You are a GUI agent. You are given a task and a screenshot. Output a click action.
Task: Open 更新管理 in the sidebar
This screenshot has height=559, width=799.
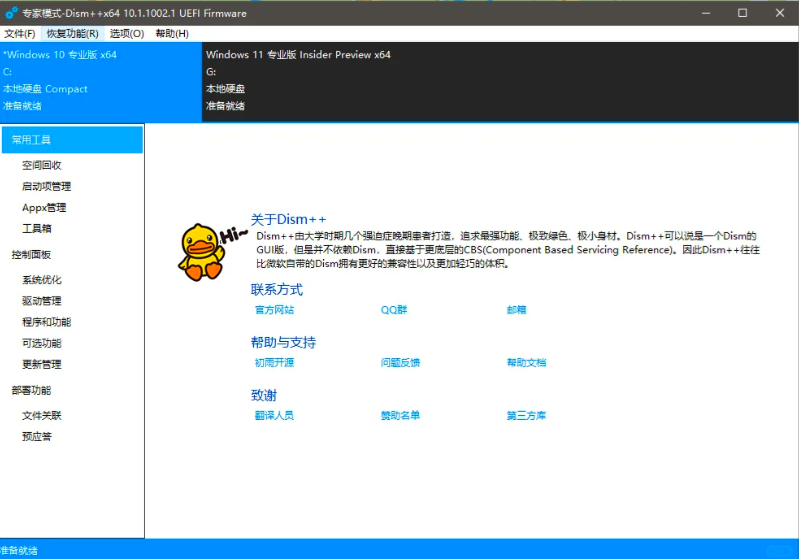pyautogui.click(x=42, y=364)
